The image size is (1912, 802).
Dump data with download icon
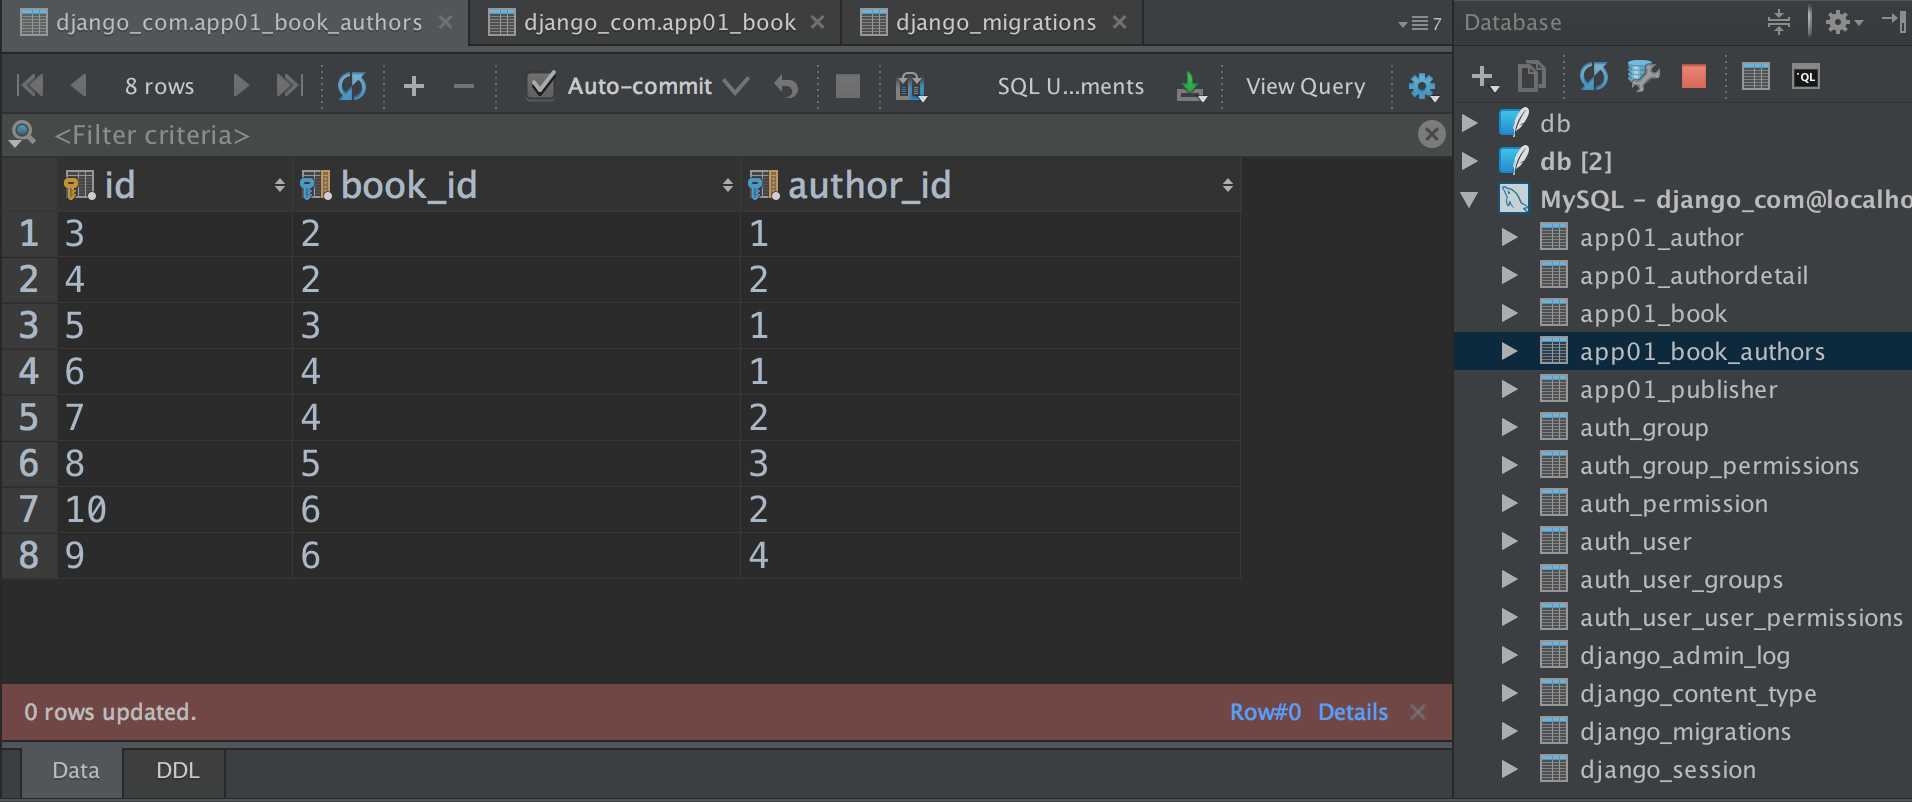tap(1191, 86)
